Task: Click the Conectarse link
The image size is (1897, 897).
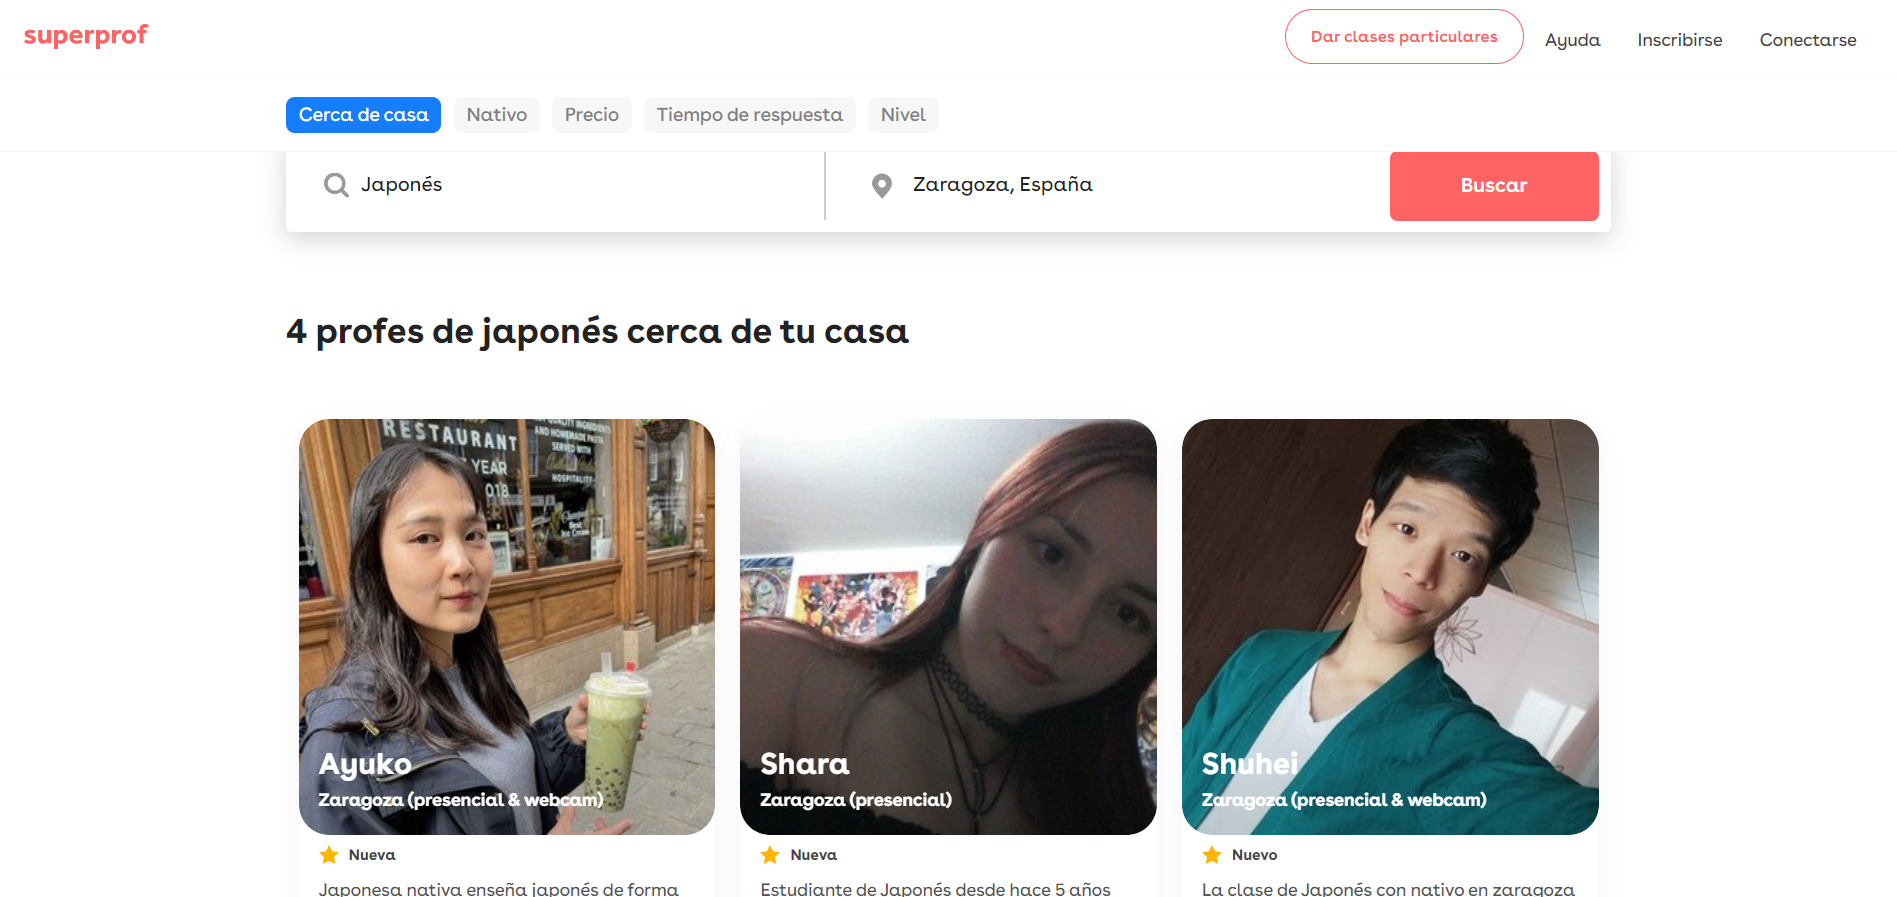Action: click(1807, 40)
